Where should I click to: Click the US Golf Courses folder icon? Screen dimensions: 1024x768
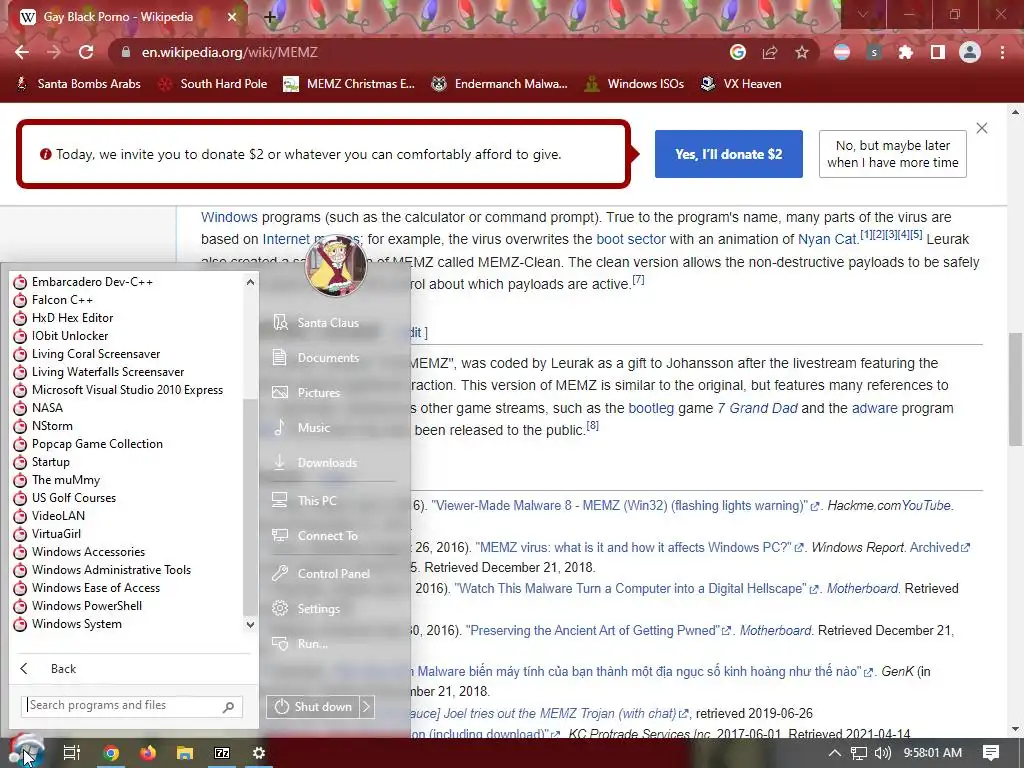(x=20, y=498)
